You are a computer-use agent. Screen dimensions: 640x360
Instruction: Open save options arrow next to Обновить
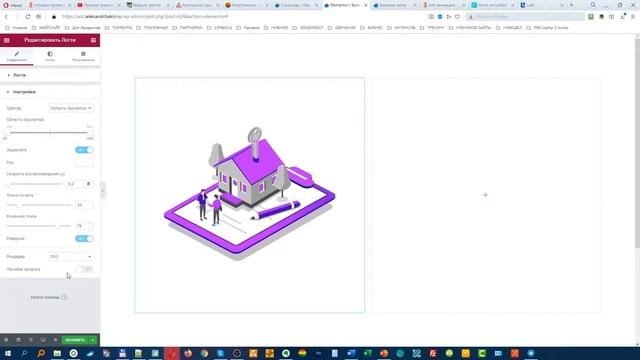tap(93, 340)
